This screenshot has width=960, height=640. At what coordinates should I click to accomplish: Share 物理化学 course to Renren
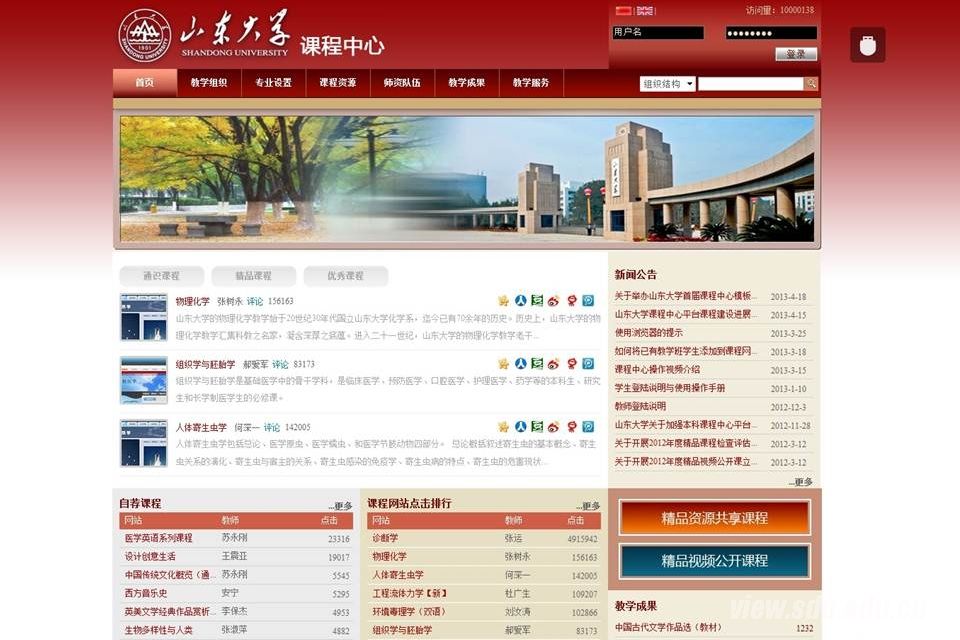521,301
